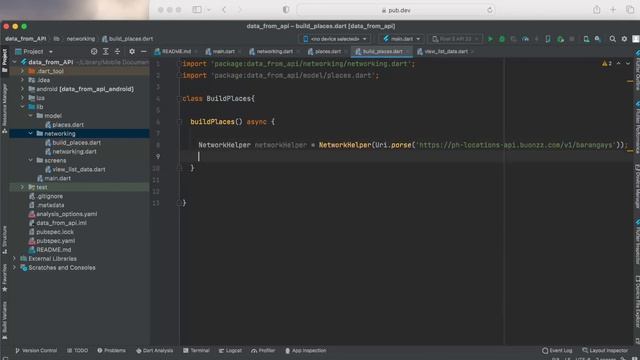Switch to the main.dart editor tab
This screenshot has height=360, width=640.
(x=223, y=51)
